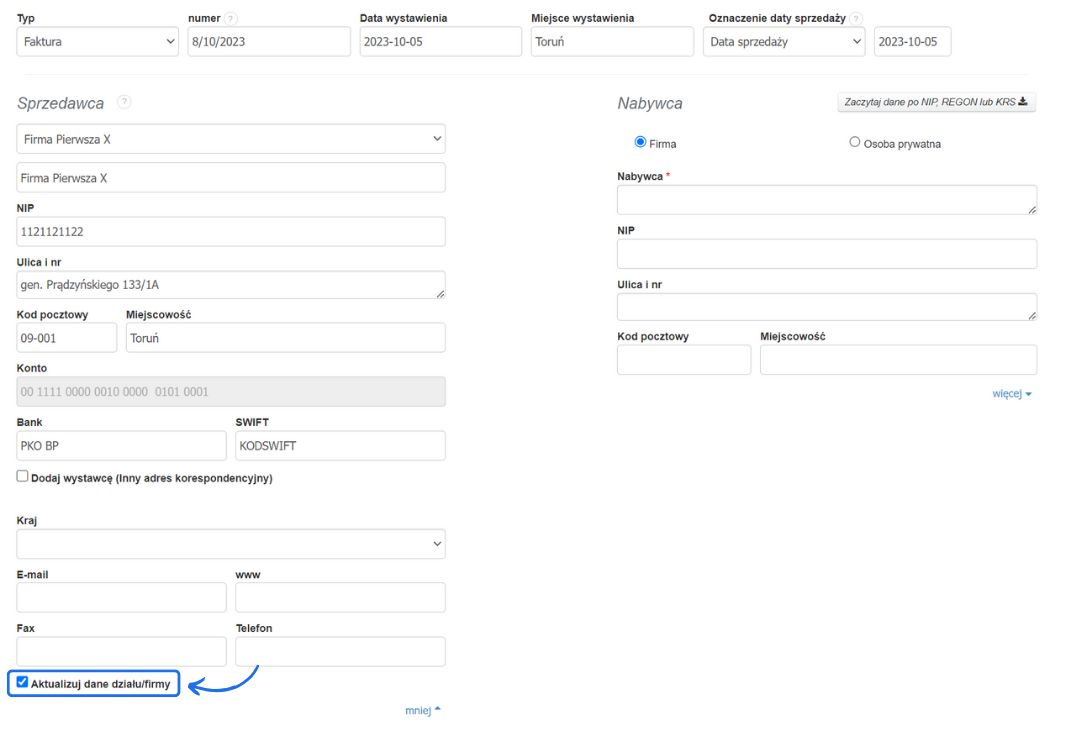This screenshot has width=1085, height=734.
Task: Expand buyer details with więcej link
Action: pyautogui.click(x=1011, y=394)
